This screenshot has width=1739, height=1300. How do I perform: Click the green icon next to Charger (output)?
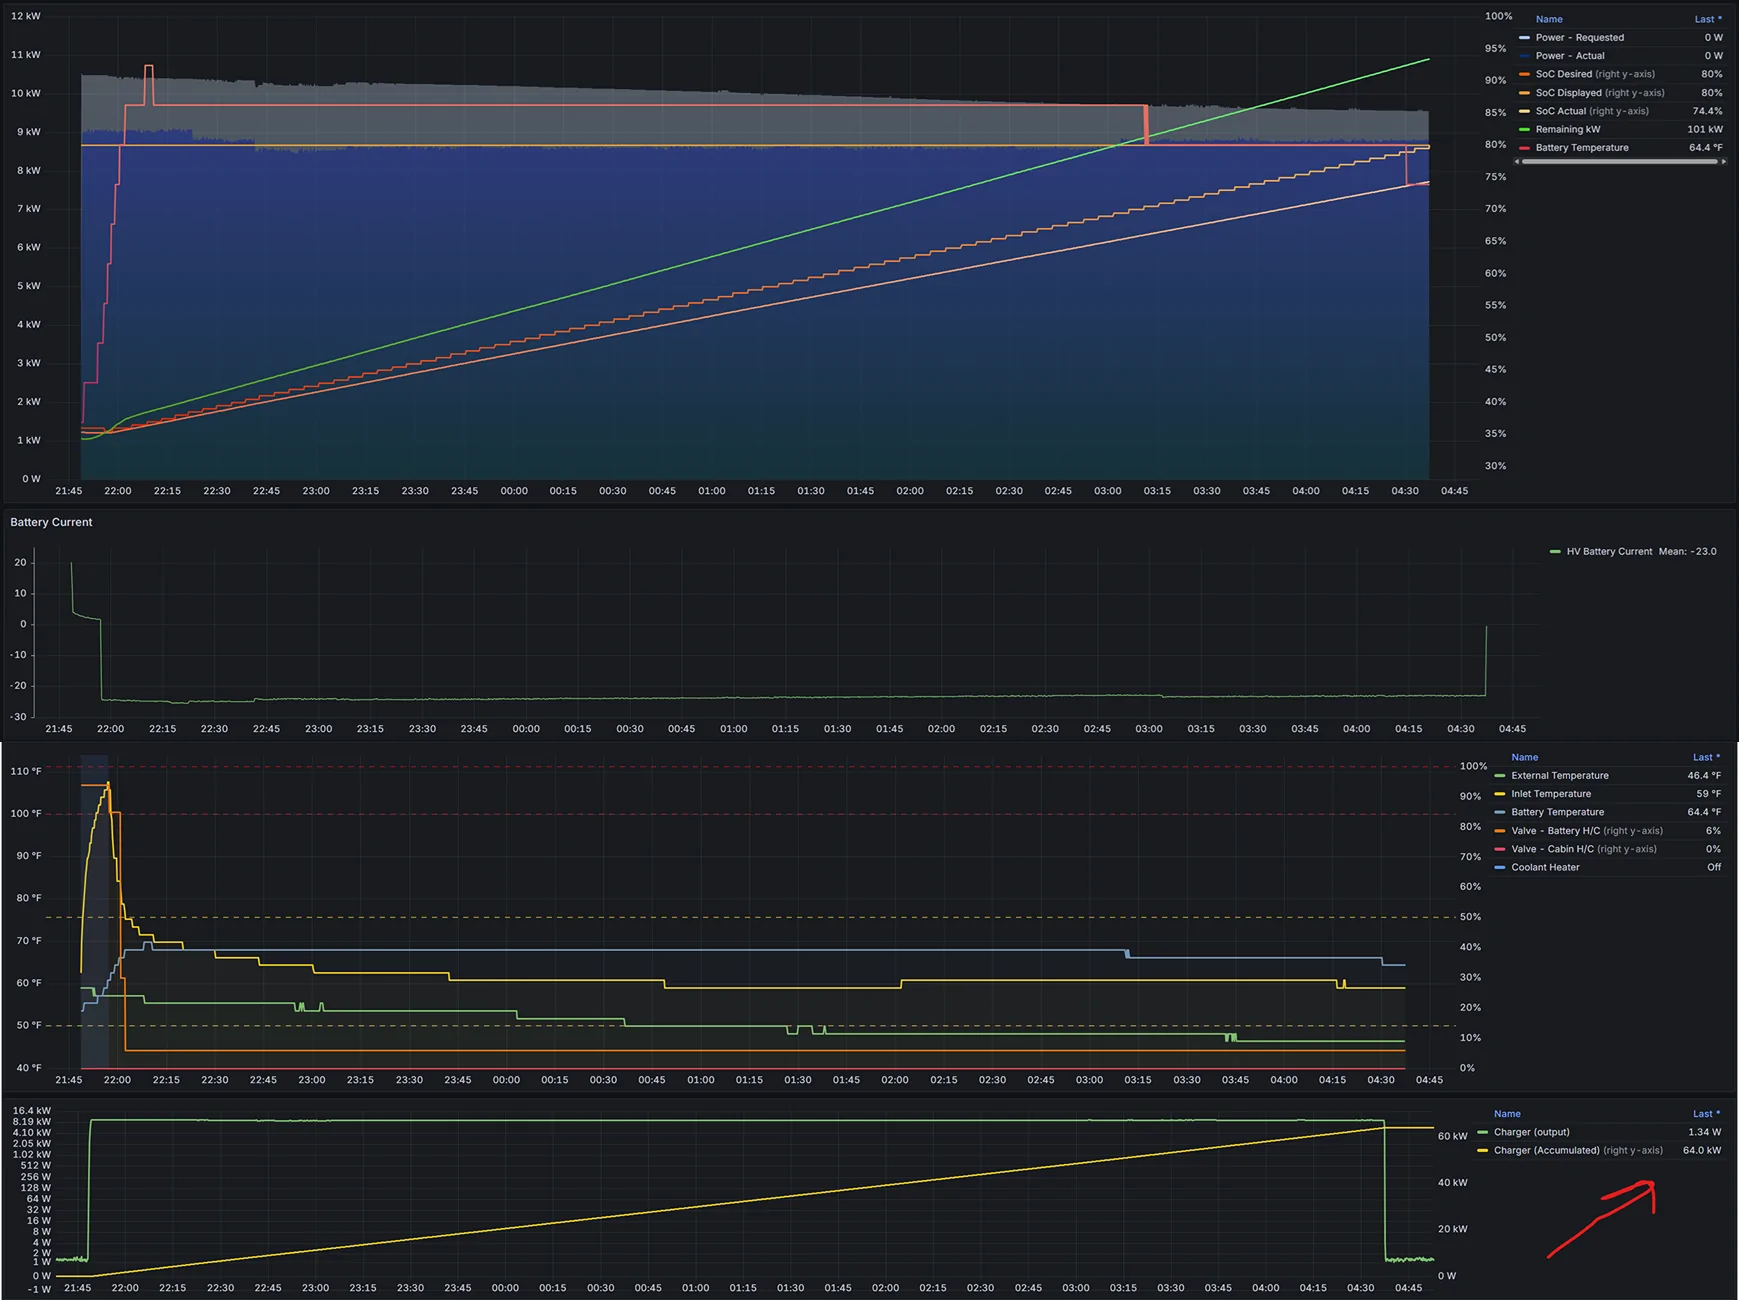point(1483,1132)
